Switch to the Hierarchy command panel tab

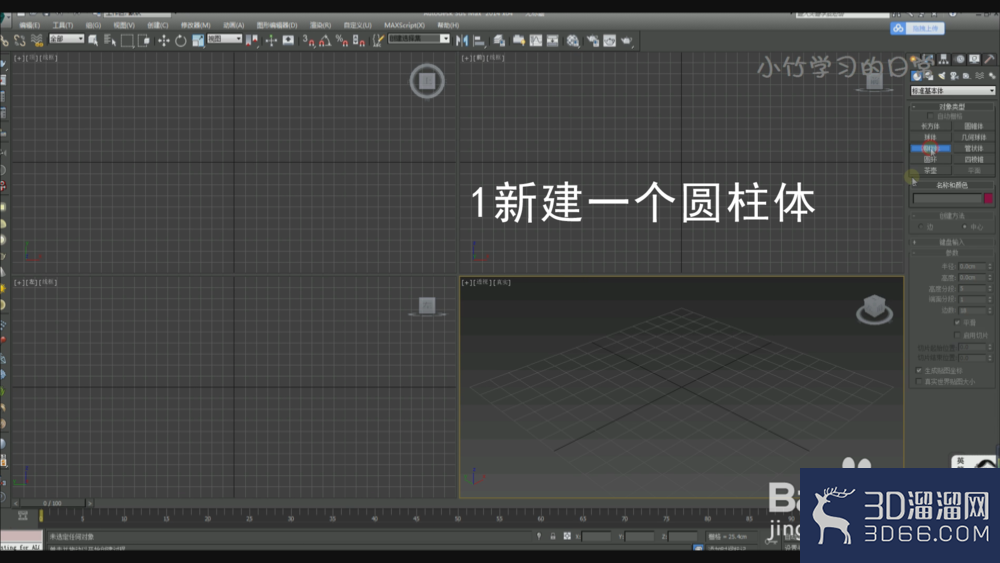click(x=944, y=59)
